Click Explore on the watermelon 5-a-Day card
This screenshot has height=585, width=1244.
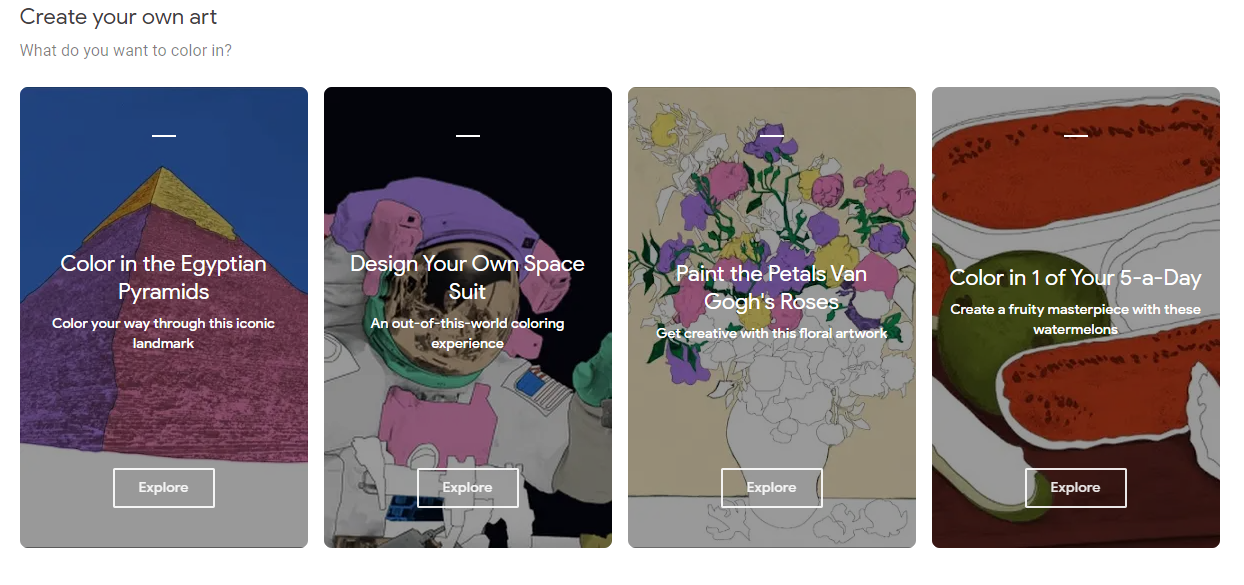(1076, 488)
